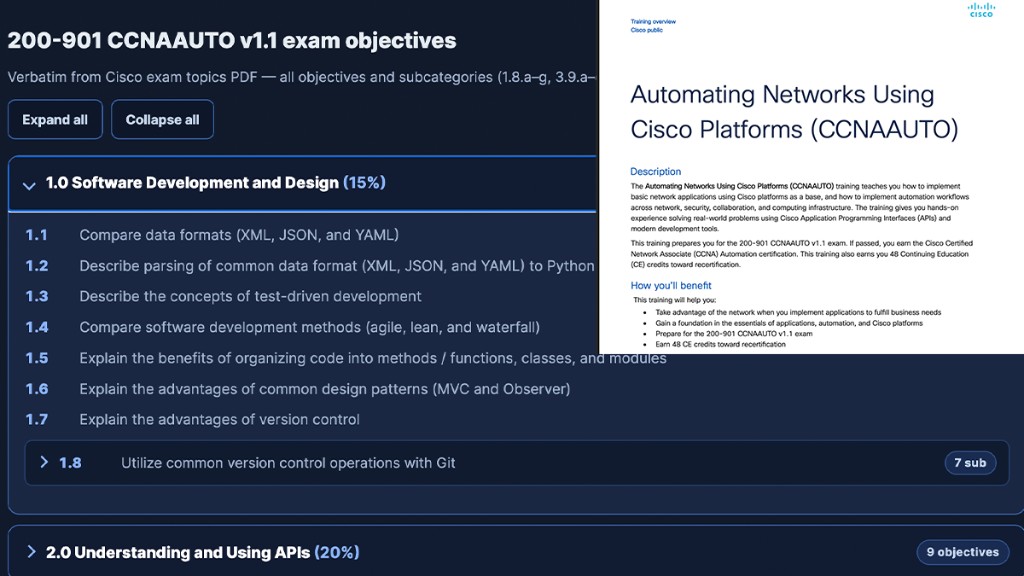Click the 7 sub badge on objective 1.8

point(970,462)
